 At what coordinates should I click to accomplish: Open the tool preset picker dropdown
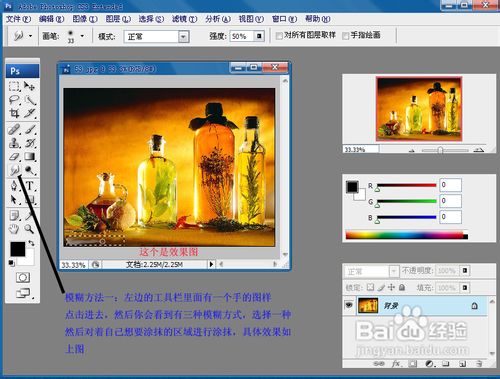point(30,36)
